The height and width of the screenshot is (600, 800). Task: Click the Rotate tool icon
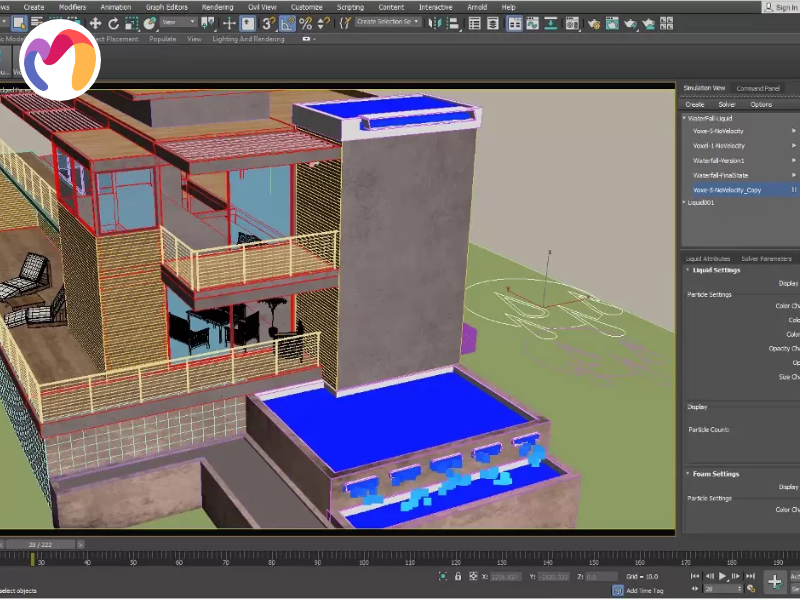pyautogui.click(x=113, y=23)
